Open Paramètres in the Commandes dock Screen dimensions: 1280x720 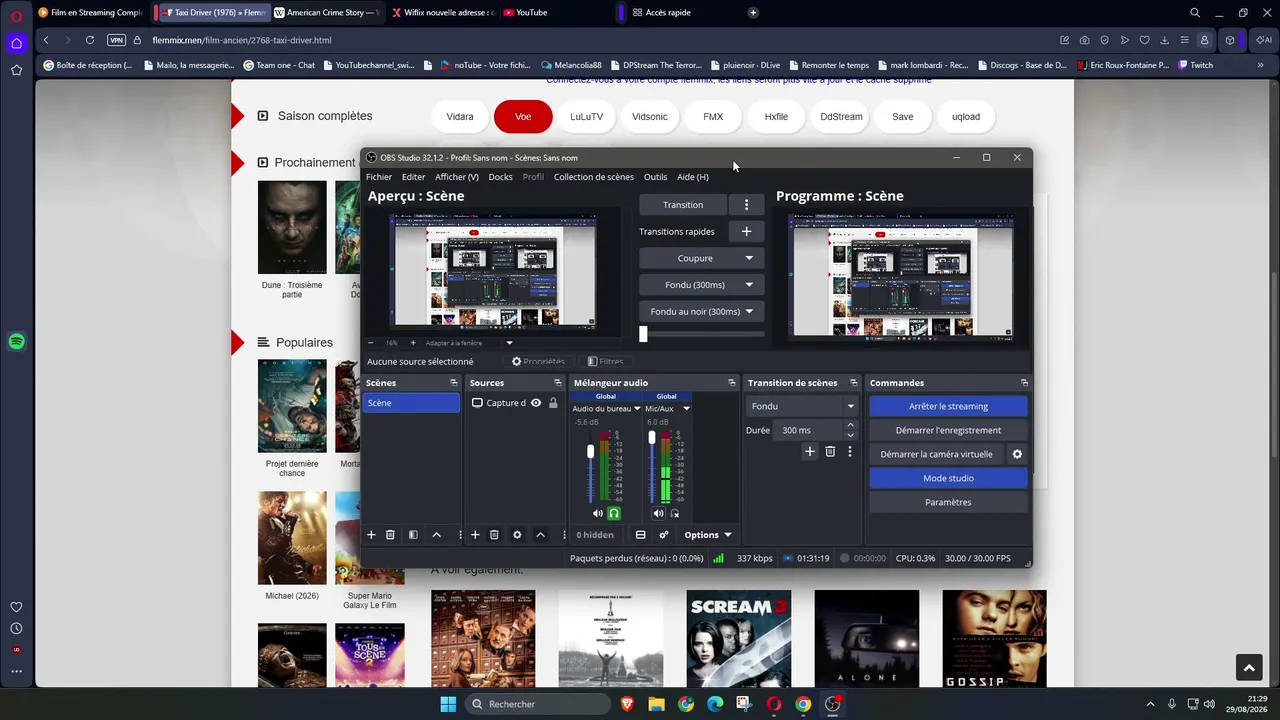948,502
